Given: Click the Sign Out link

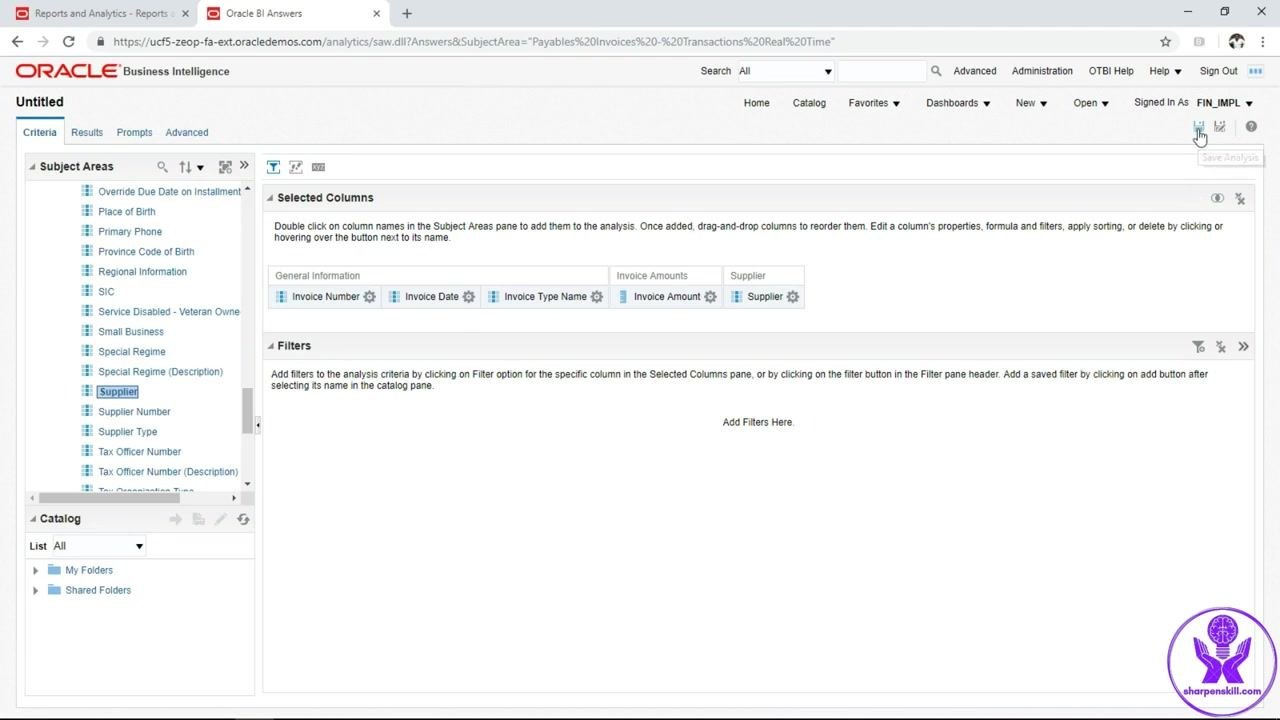Looking at the screenshot, I should click(x=1218, y=71).
